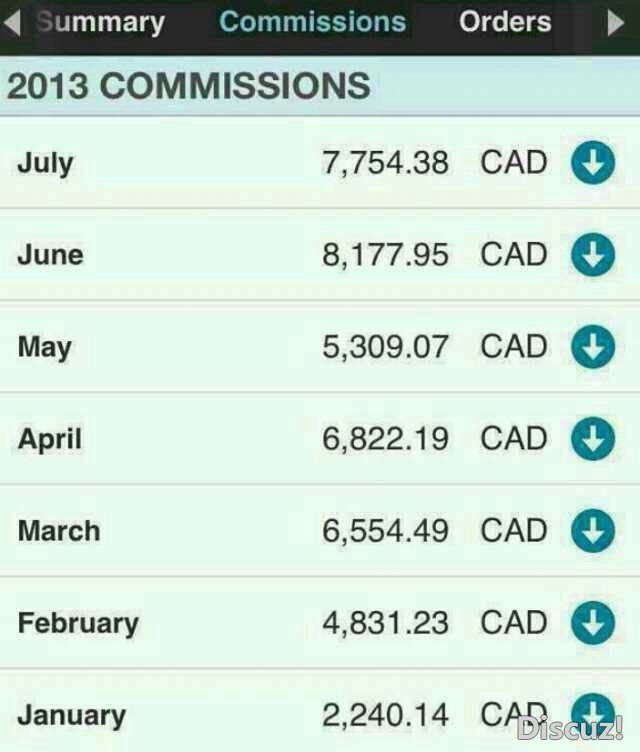Download the April commission statement
This screenshot has width=640, height=752.
(x=593, y=439)
